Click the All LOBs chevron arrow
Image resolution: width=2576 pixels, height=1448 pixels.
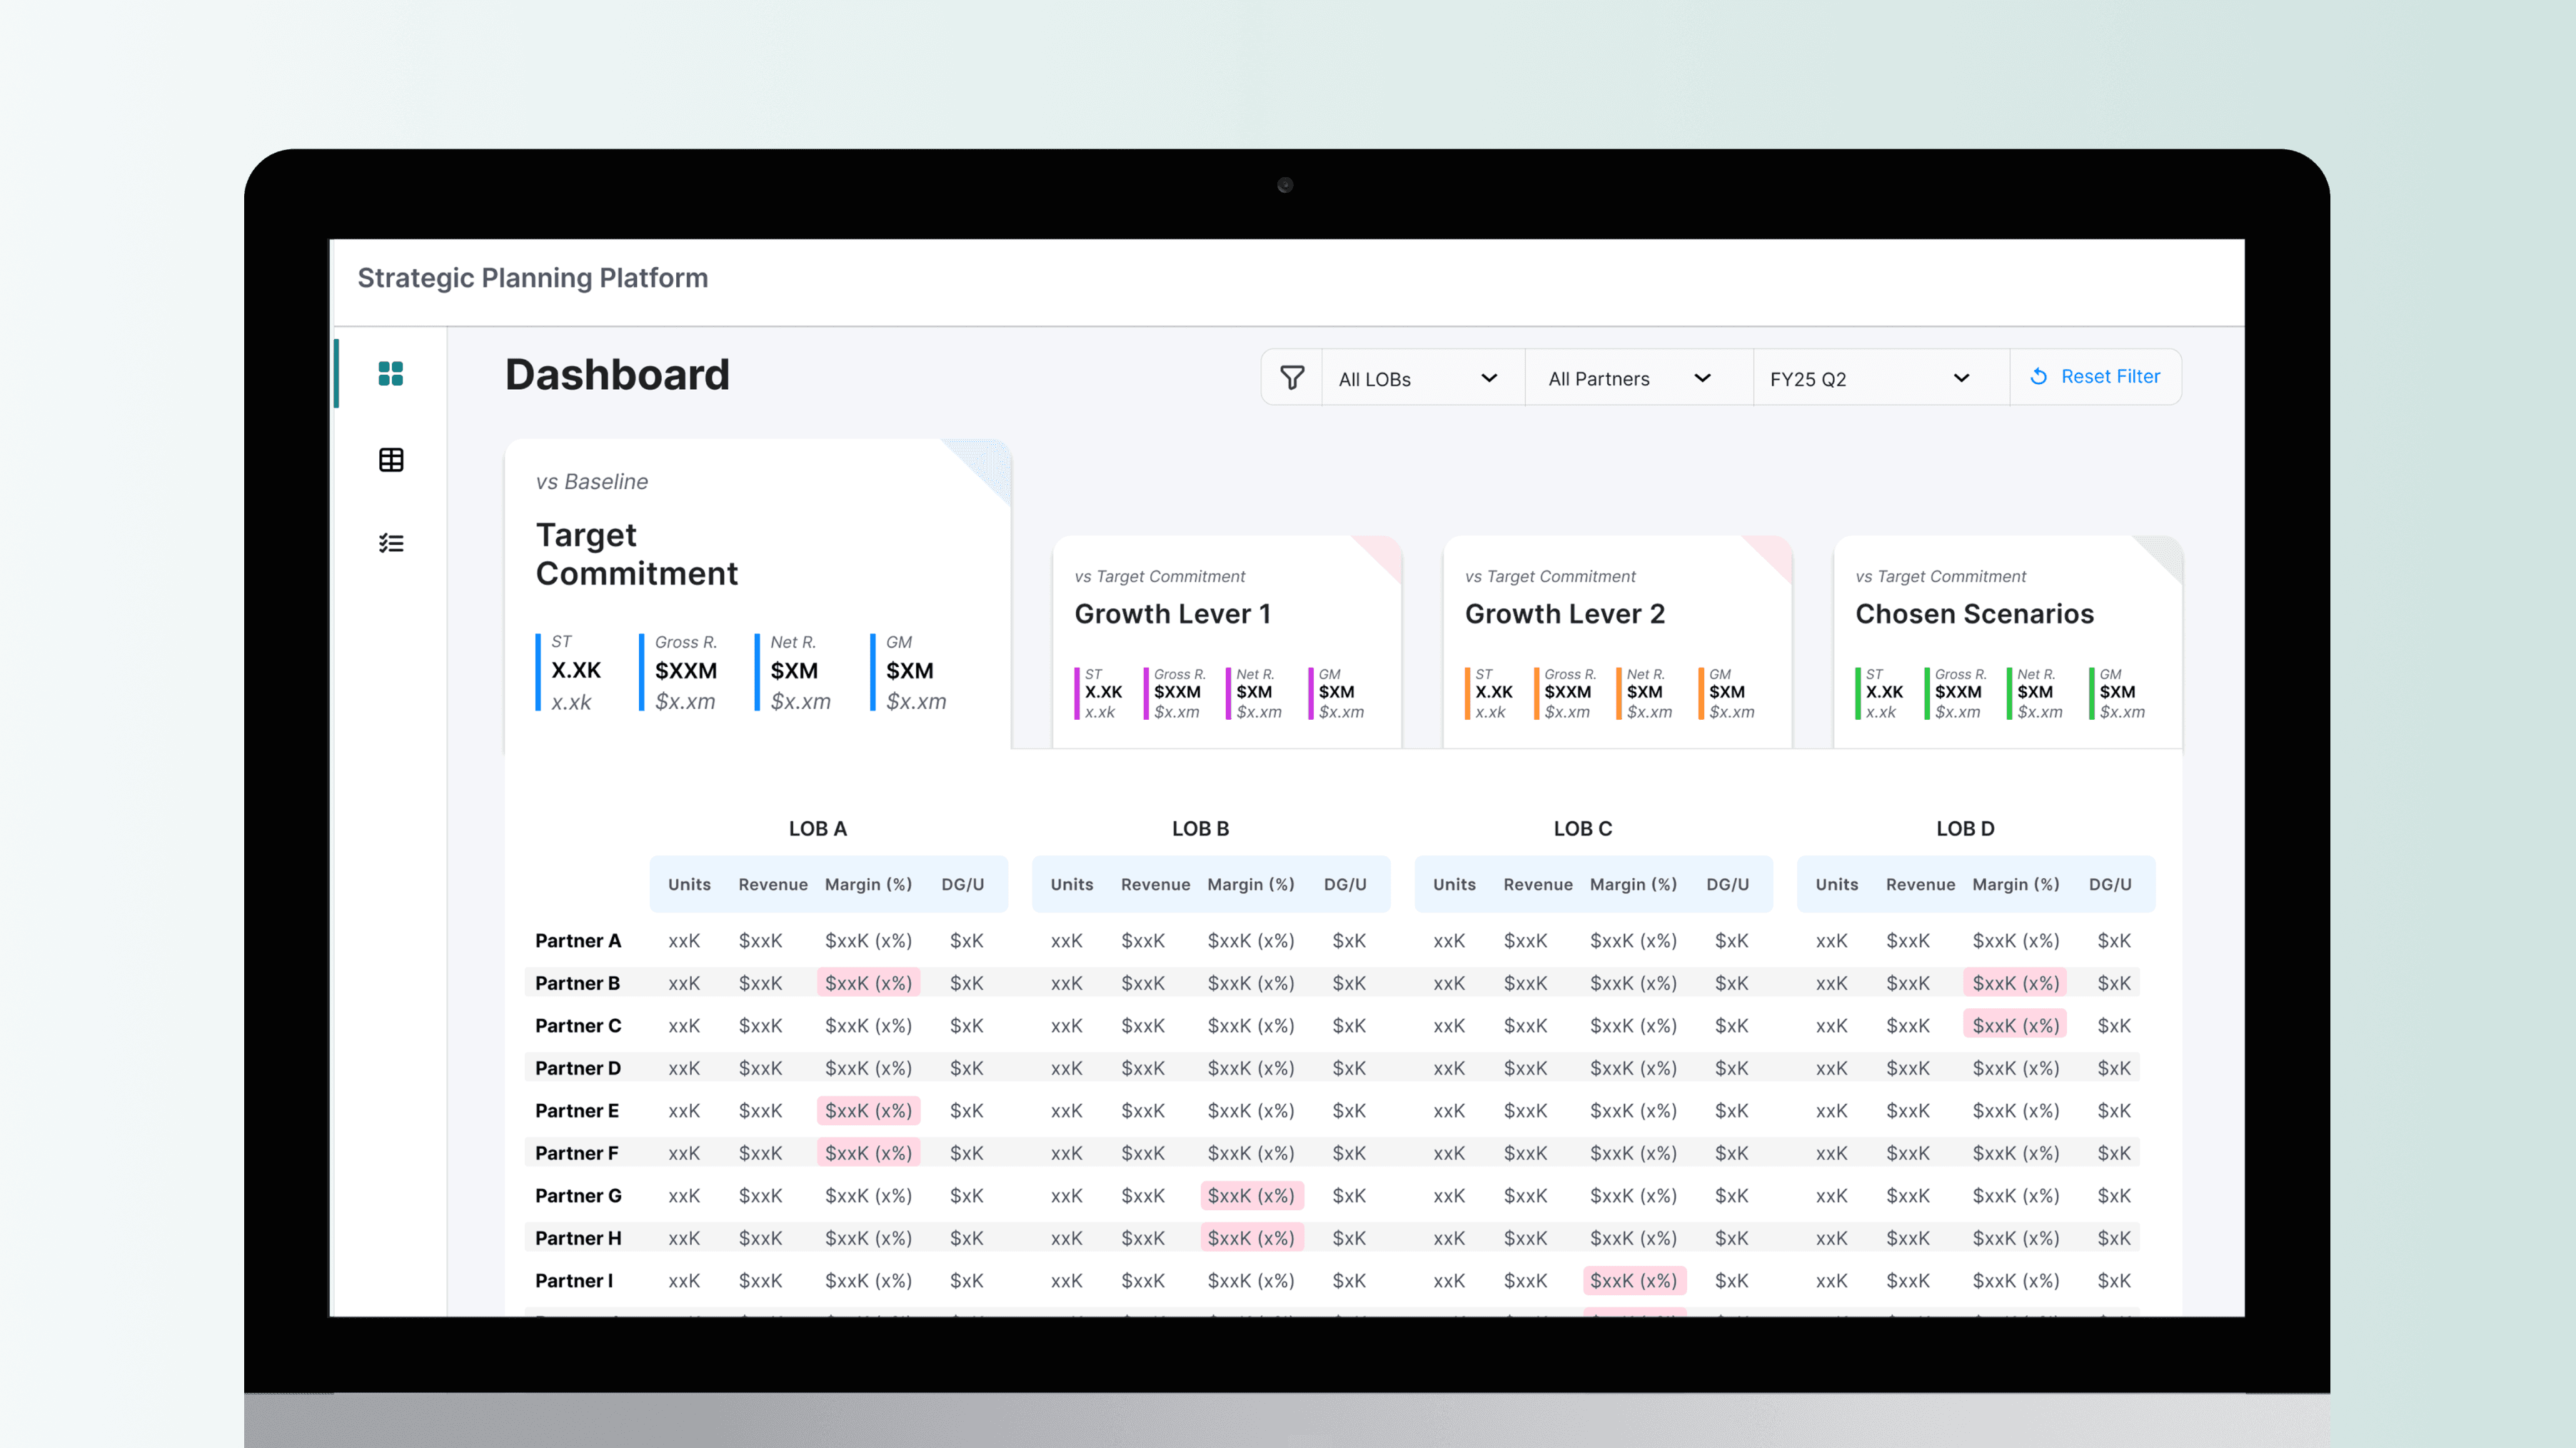point(1489,378)
